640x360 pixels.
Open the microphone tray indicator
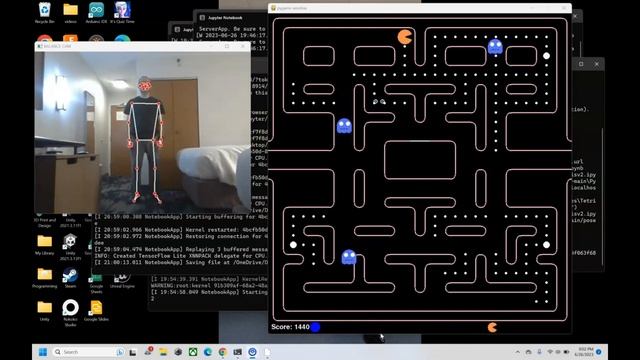tap(539, 352)
